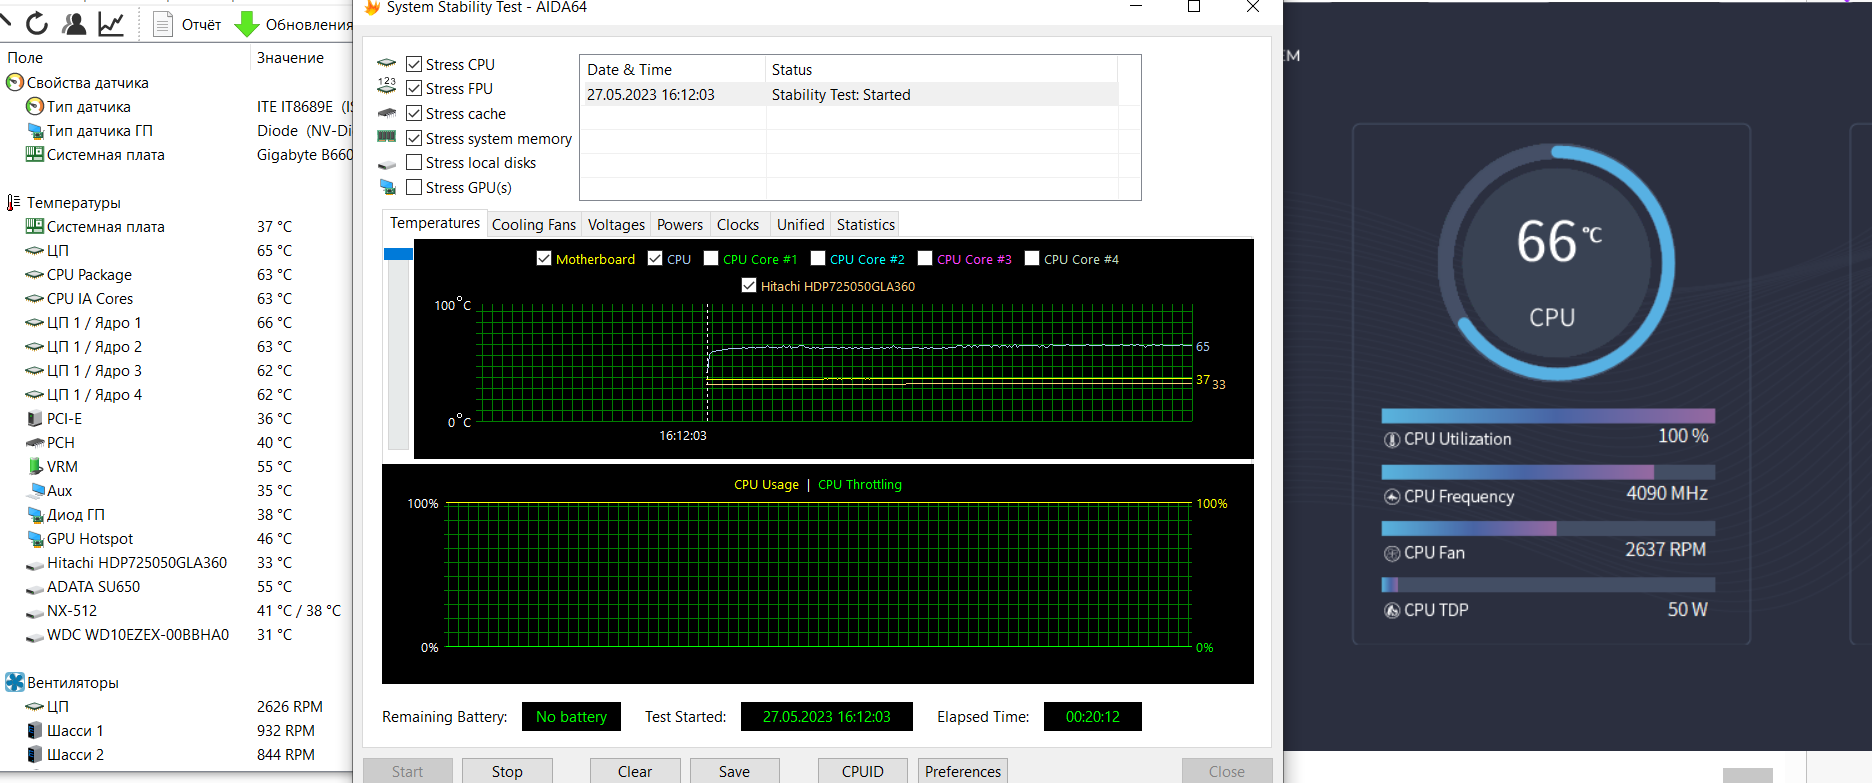1872x783 pixels.
Task: Open the graph chart icon in toolbar
Action: pyautogui.click(x=111, y=23)
